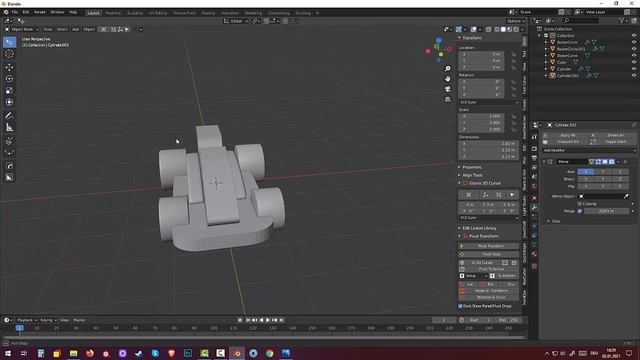Toggle the Merge checkbox in Mirror modifier

[x=580, y=211]
